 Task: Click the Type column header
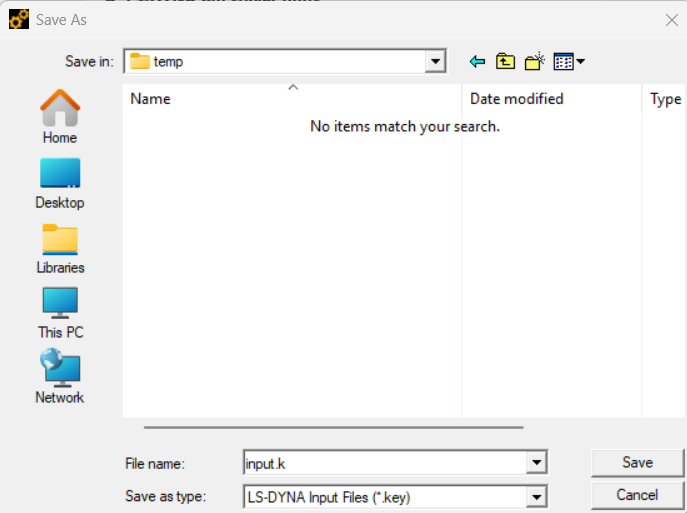(x=665, y=99)
